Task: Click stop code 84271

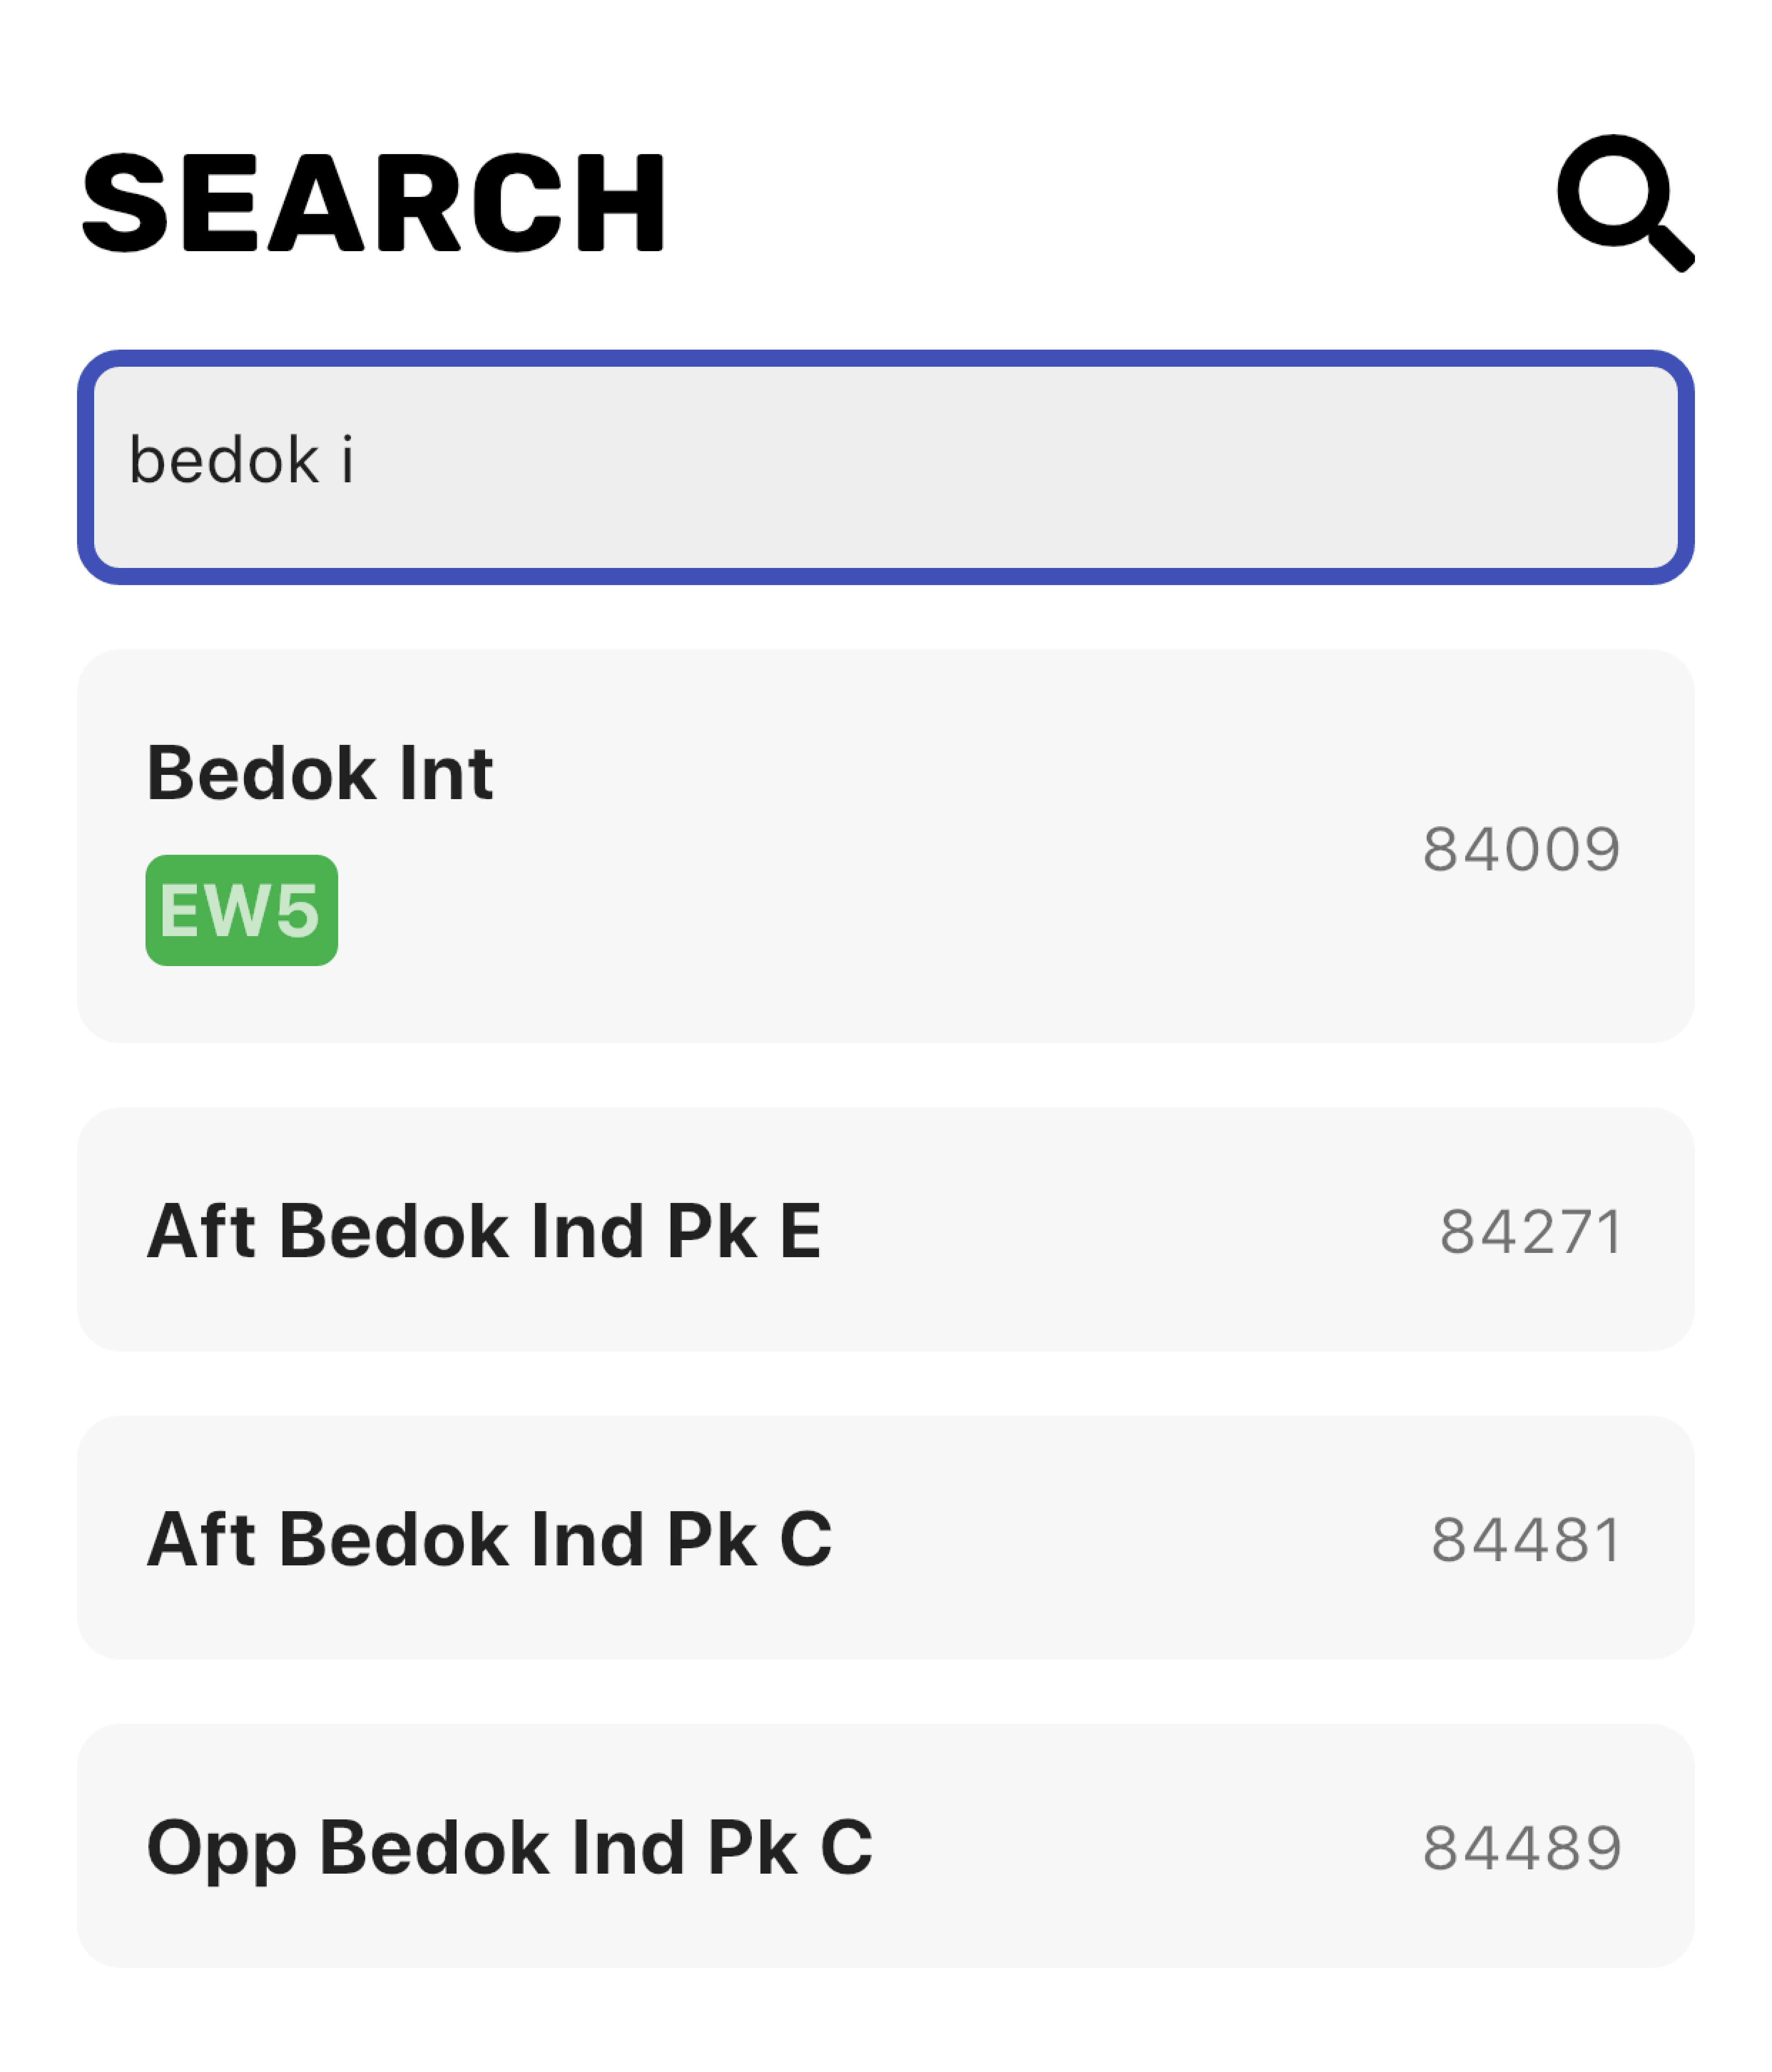Action: 1530,1231
